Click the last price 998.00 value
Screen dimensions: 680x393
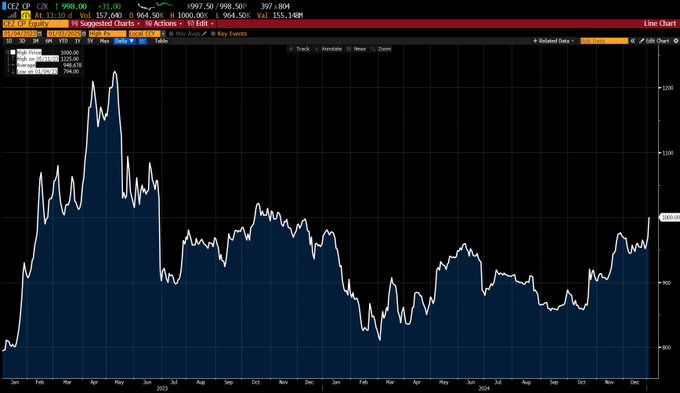(74, 7)
